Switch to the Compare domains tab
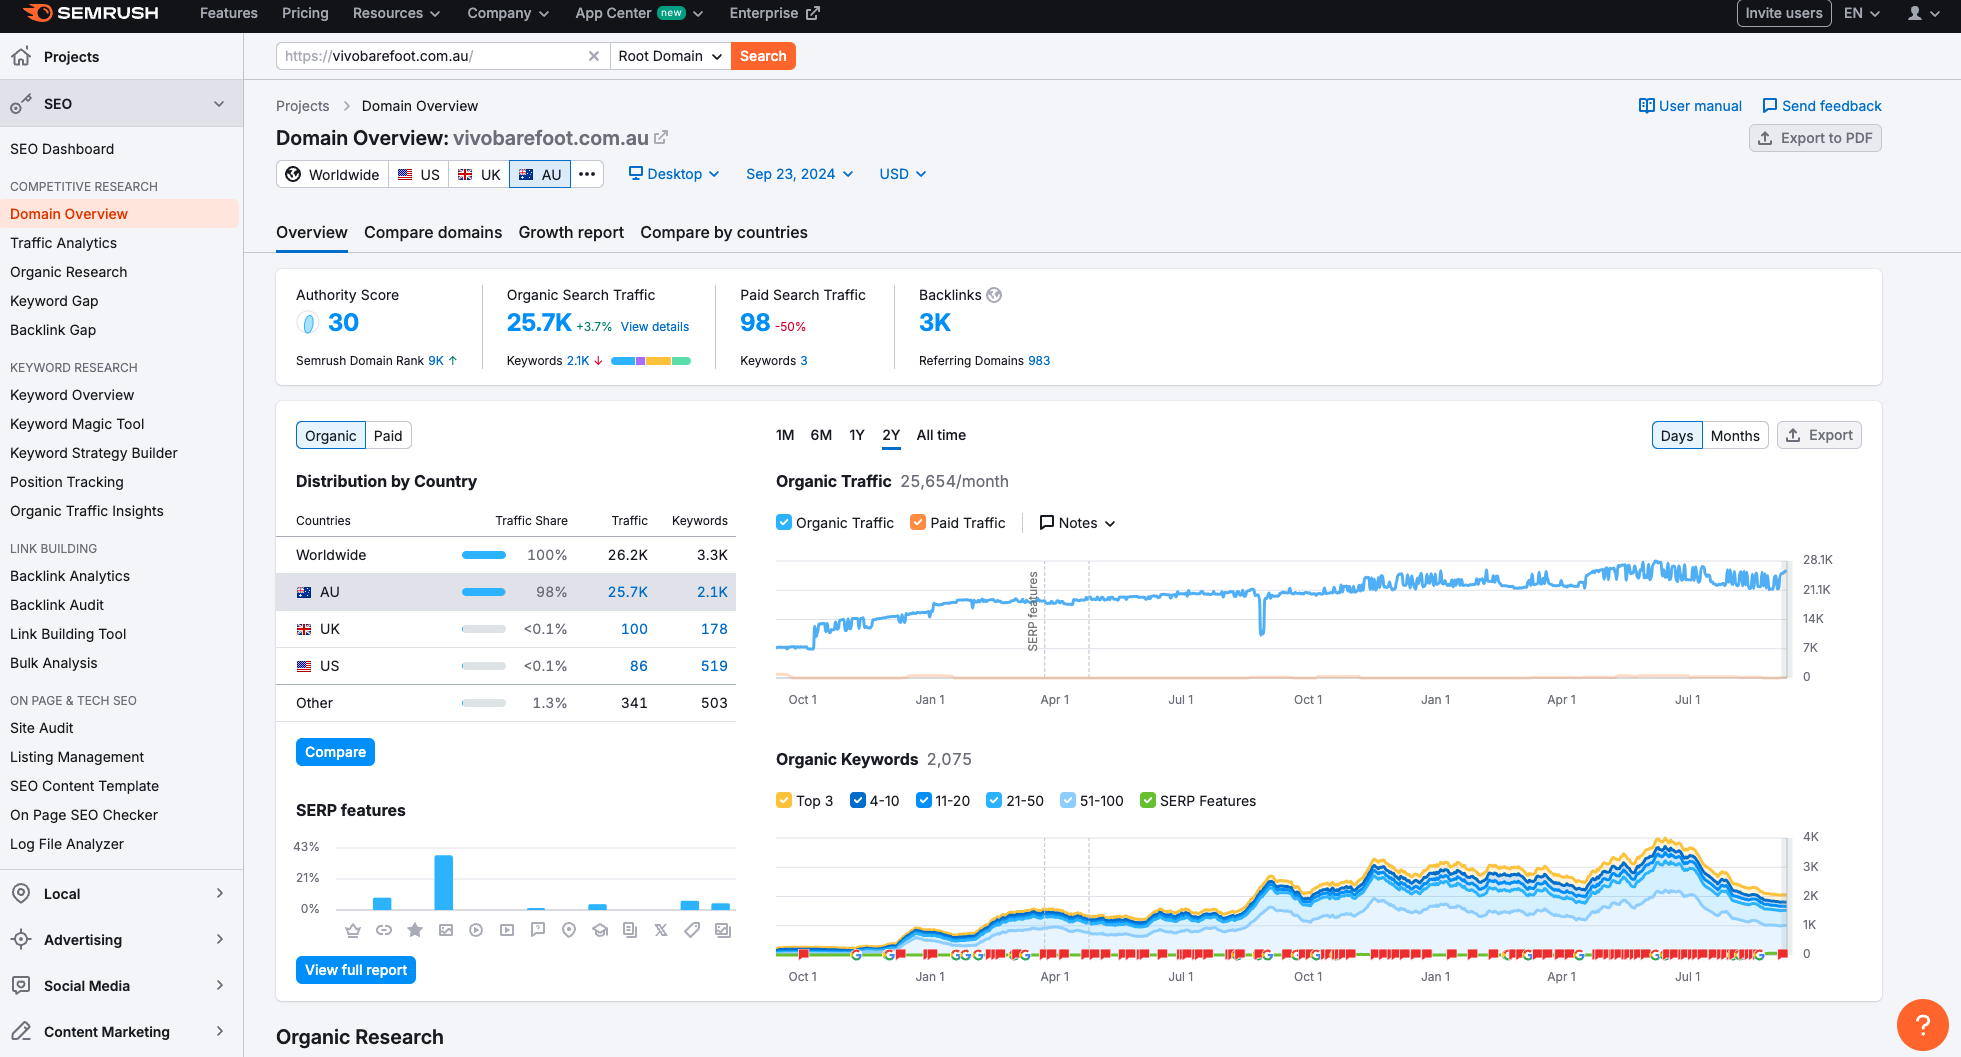 click(433, 232)
